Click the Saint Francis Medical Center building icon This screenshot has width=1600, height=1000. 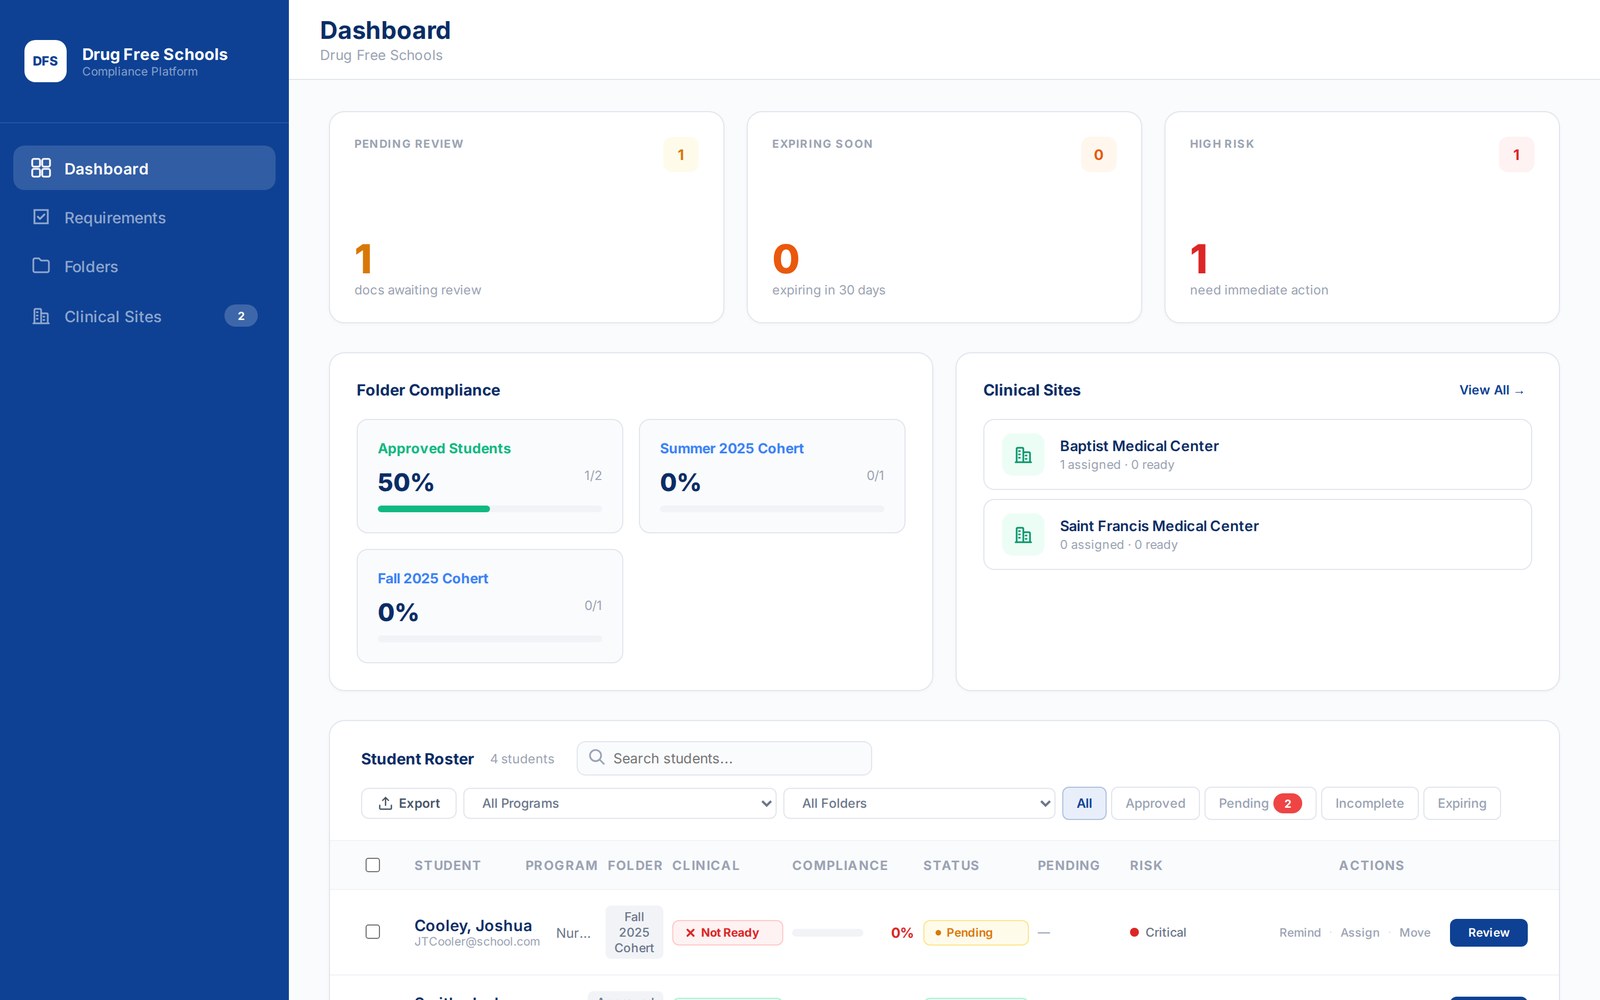(1023, 535)
